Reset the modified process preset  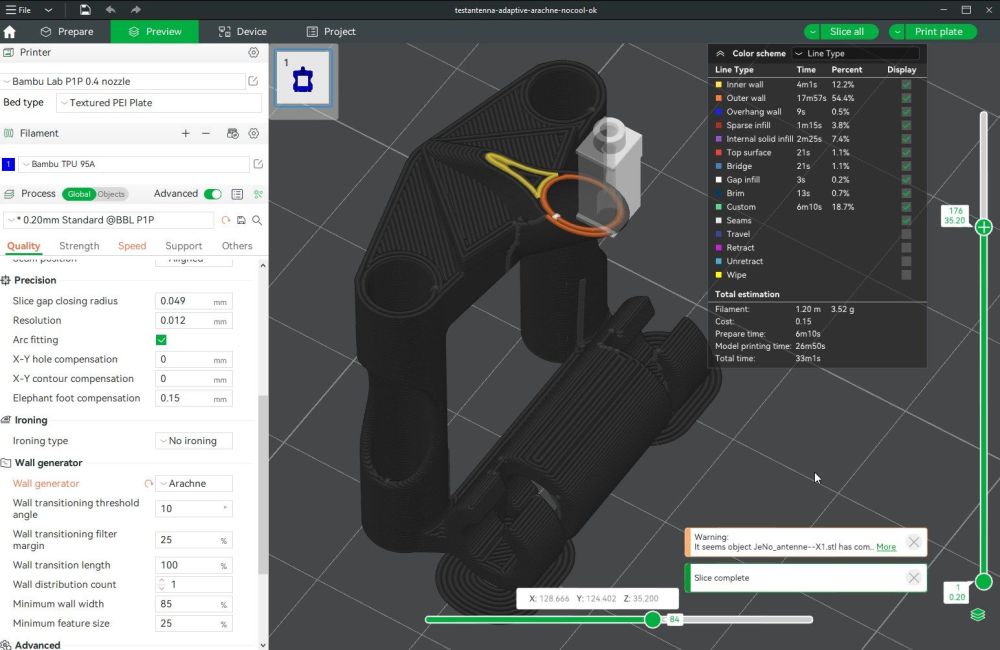226,220
